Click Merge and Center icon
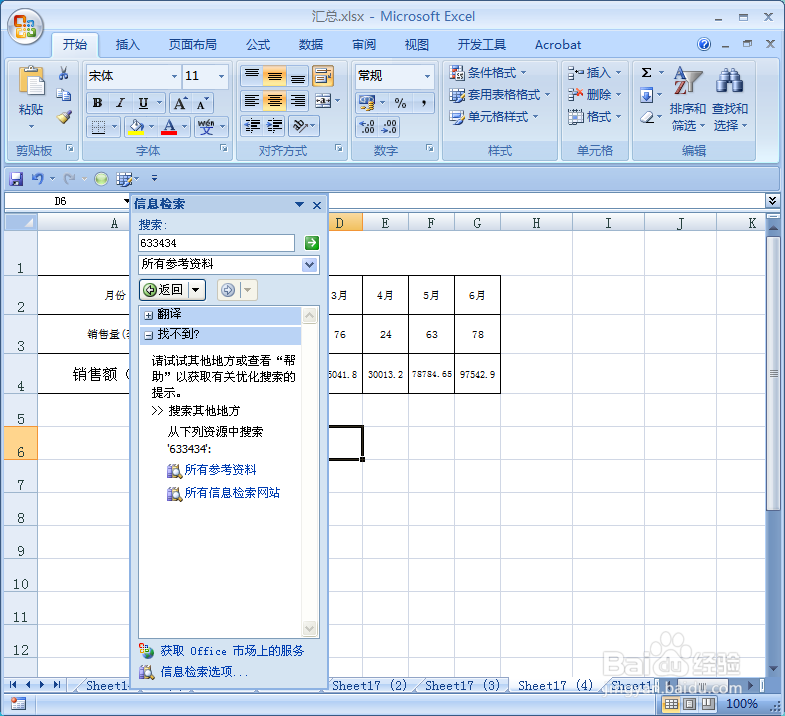 (x=323, y=101)
